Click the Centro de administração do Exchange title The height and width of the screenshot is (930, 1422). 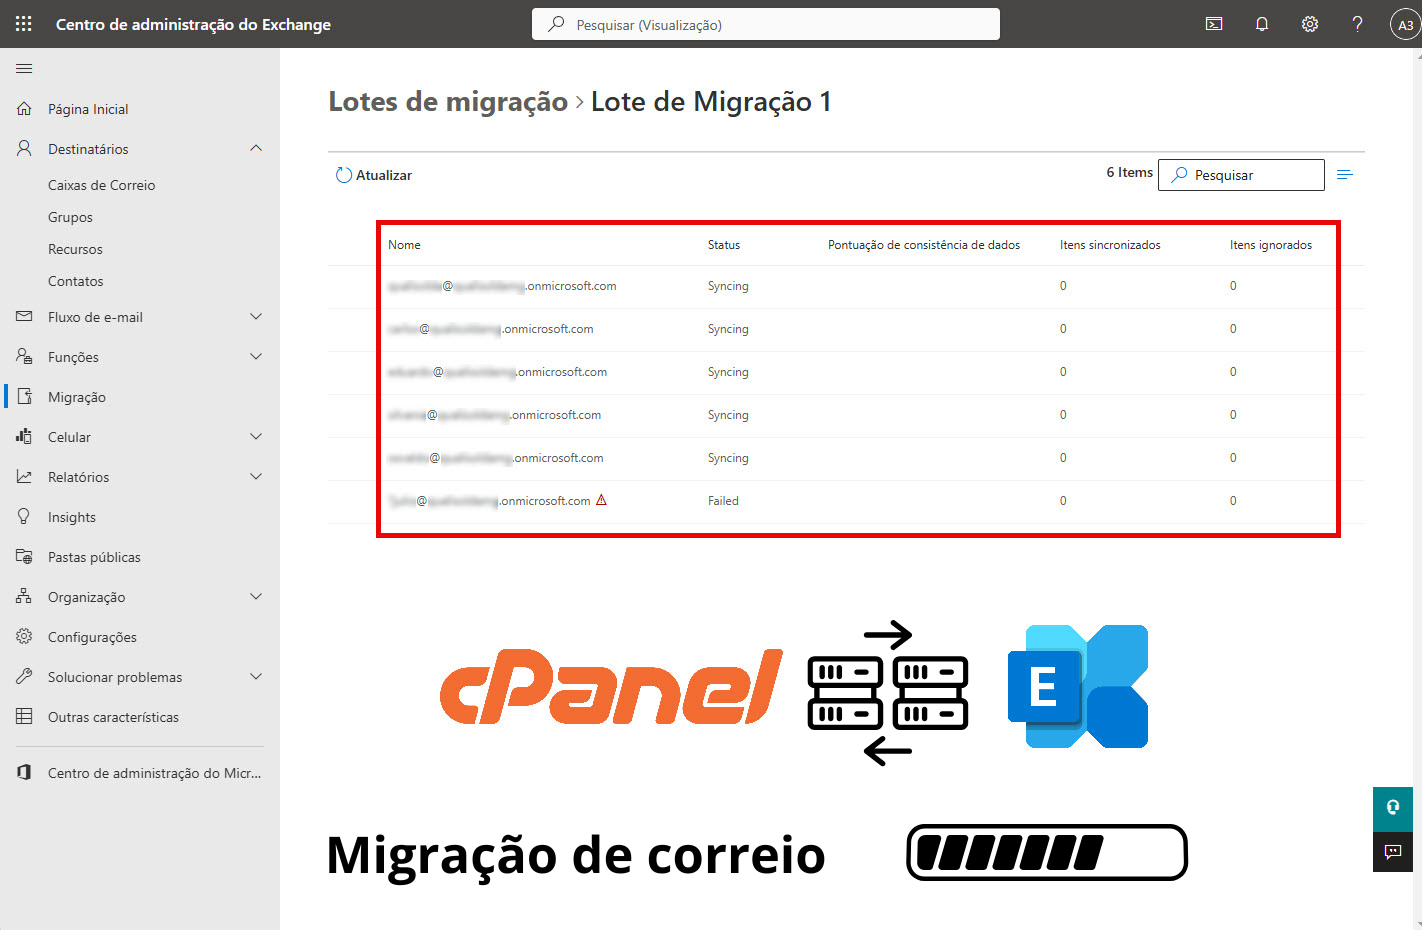tap(193, 24)
